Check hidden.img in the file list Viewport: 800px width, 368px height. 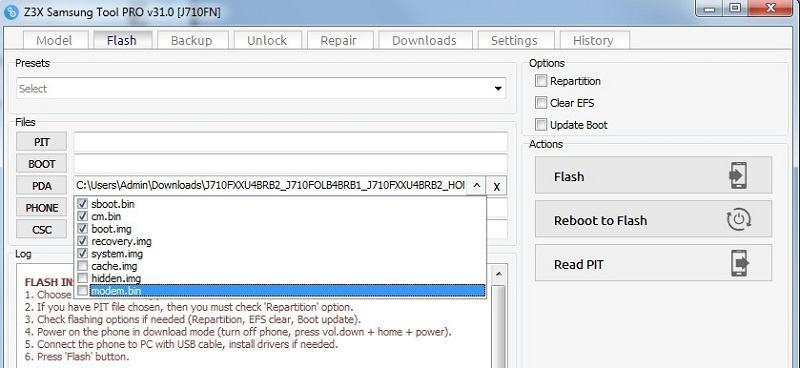click(83, 278)
